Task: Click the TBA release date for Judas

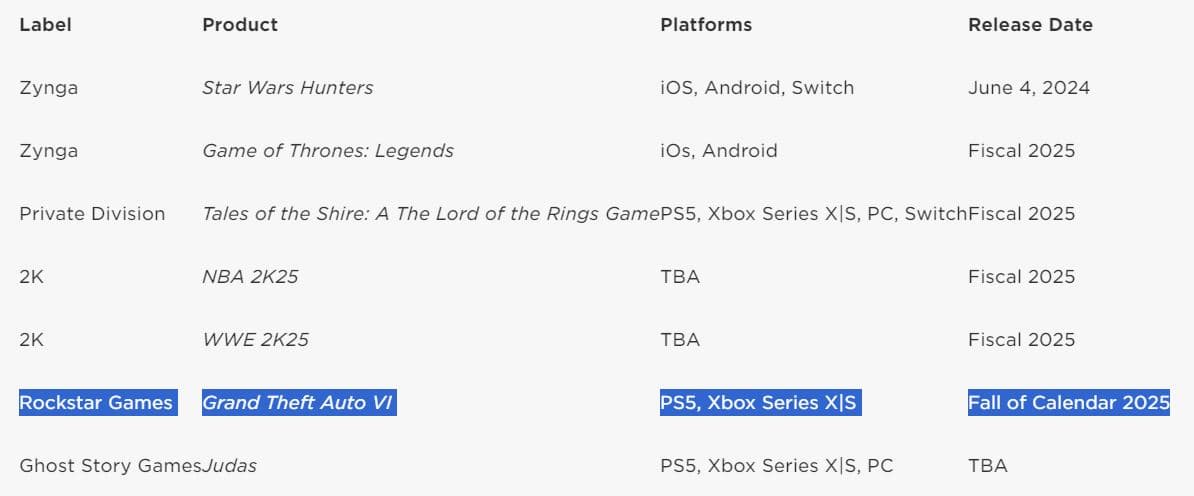Action: click(x=987, y=465)
